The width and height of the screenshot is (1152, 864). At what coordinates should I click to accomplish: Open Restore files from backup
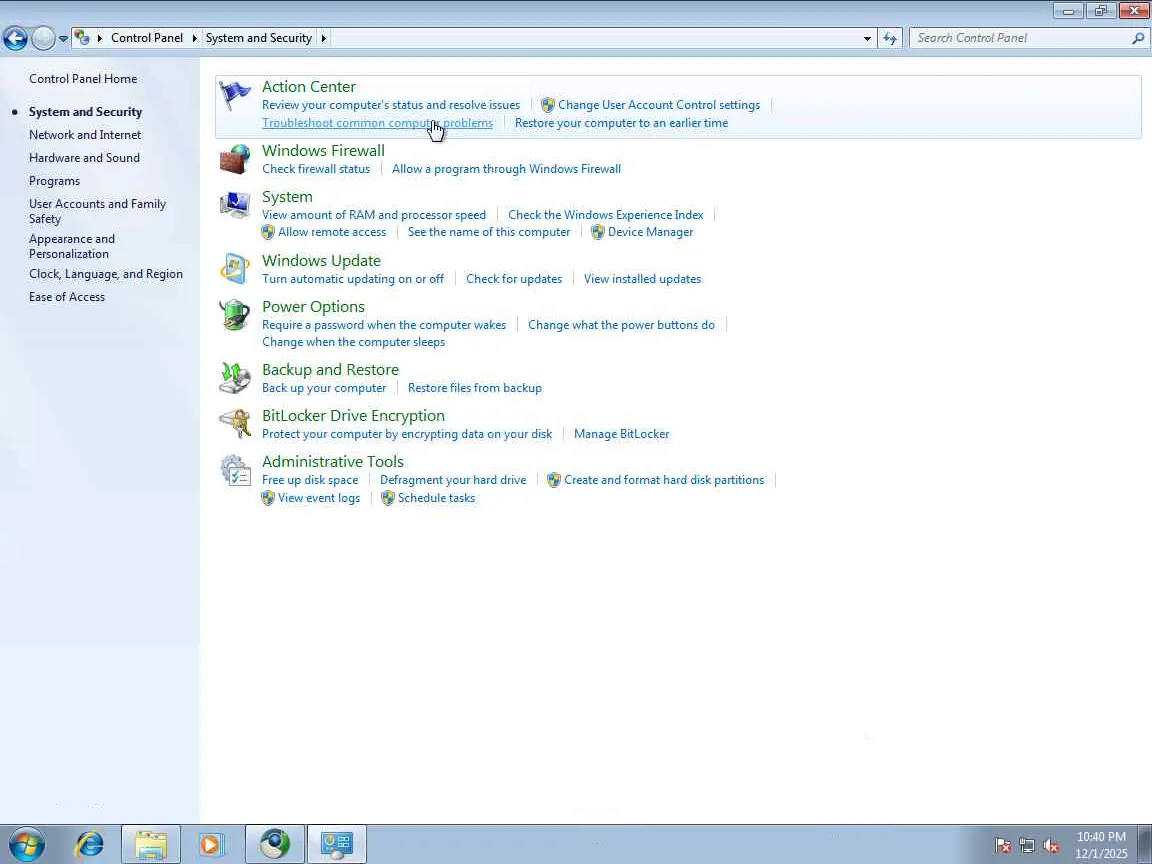475,387
